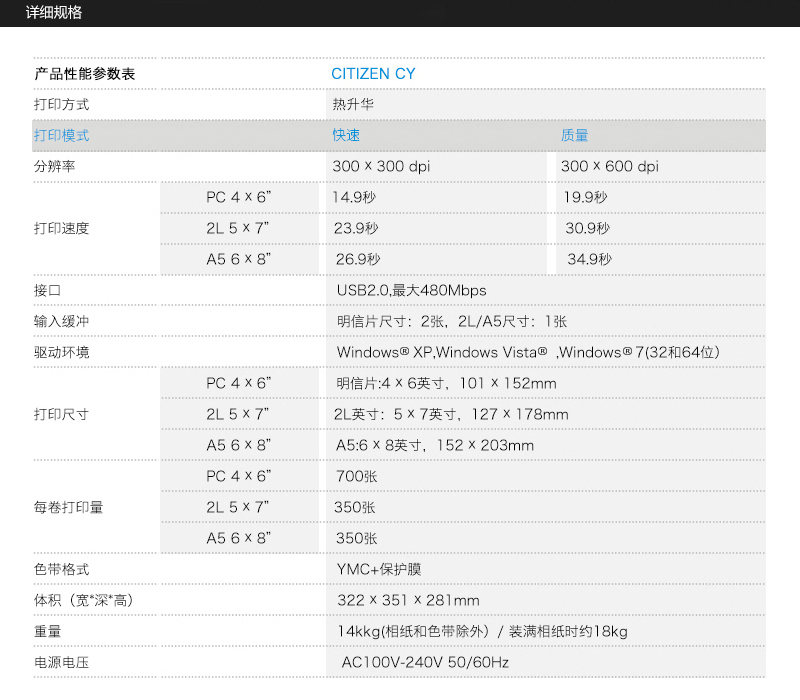Viewport: 800px width, 700px height.
Task: Click the "USB2.0,最大480Mbps" value
Action: (412, 290)
